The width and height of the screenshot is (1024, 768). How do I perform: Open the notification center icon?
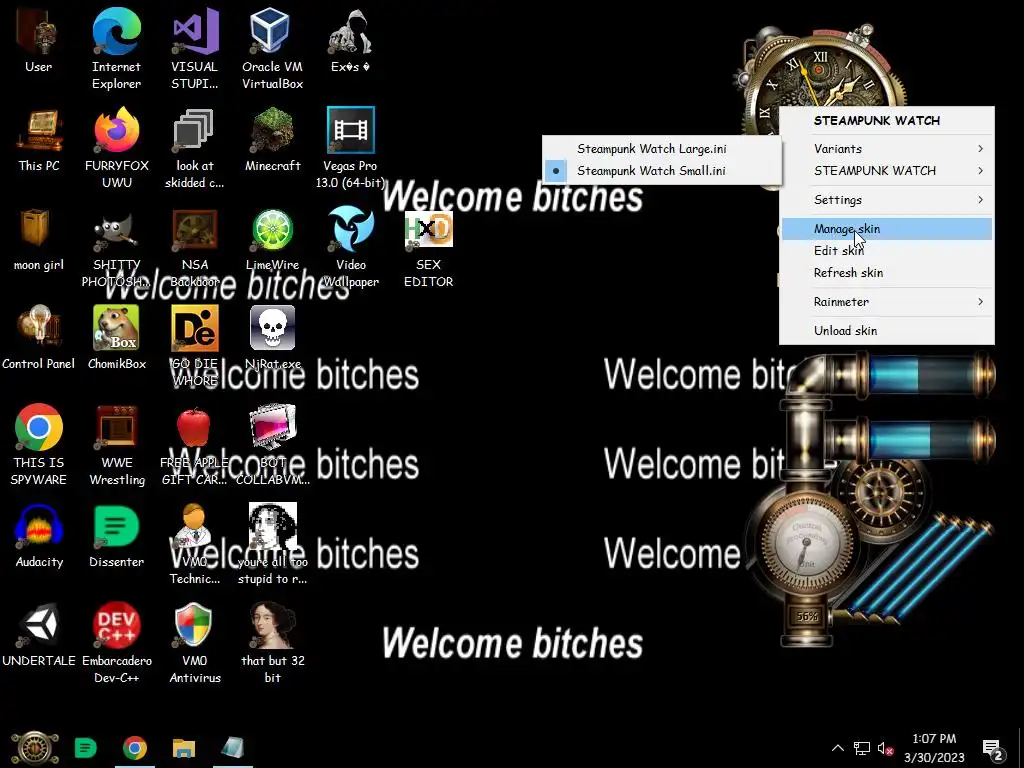993,749
